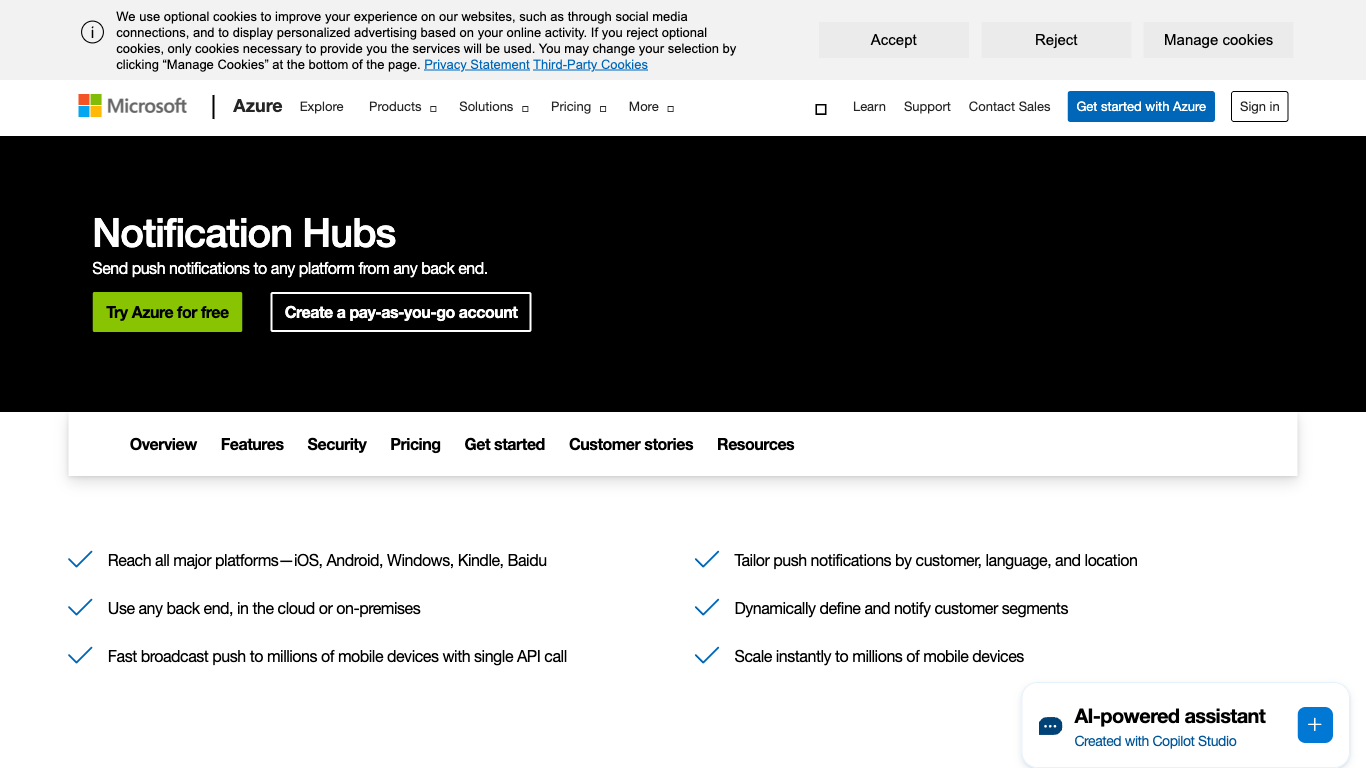1366x768 pixels.
Task: Open the AI-powered assistant plus button
Action: (1315, 725)
